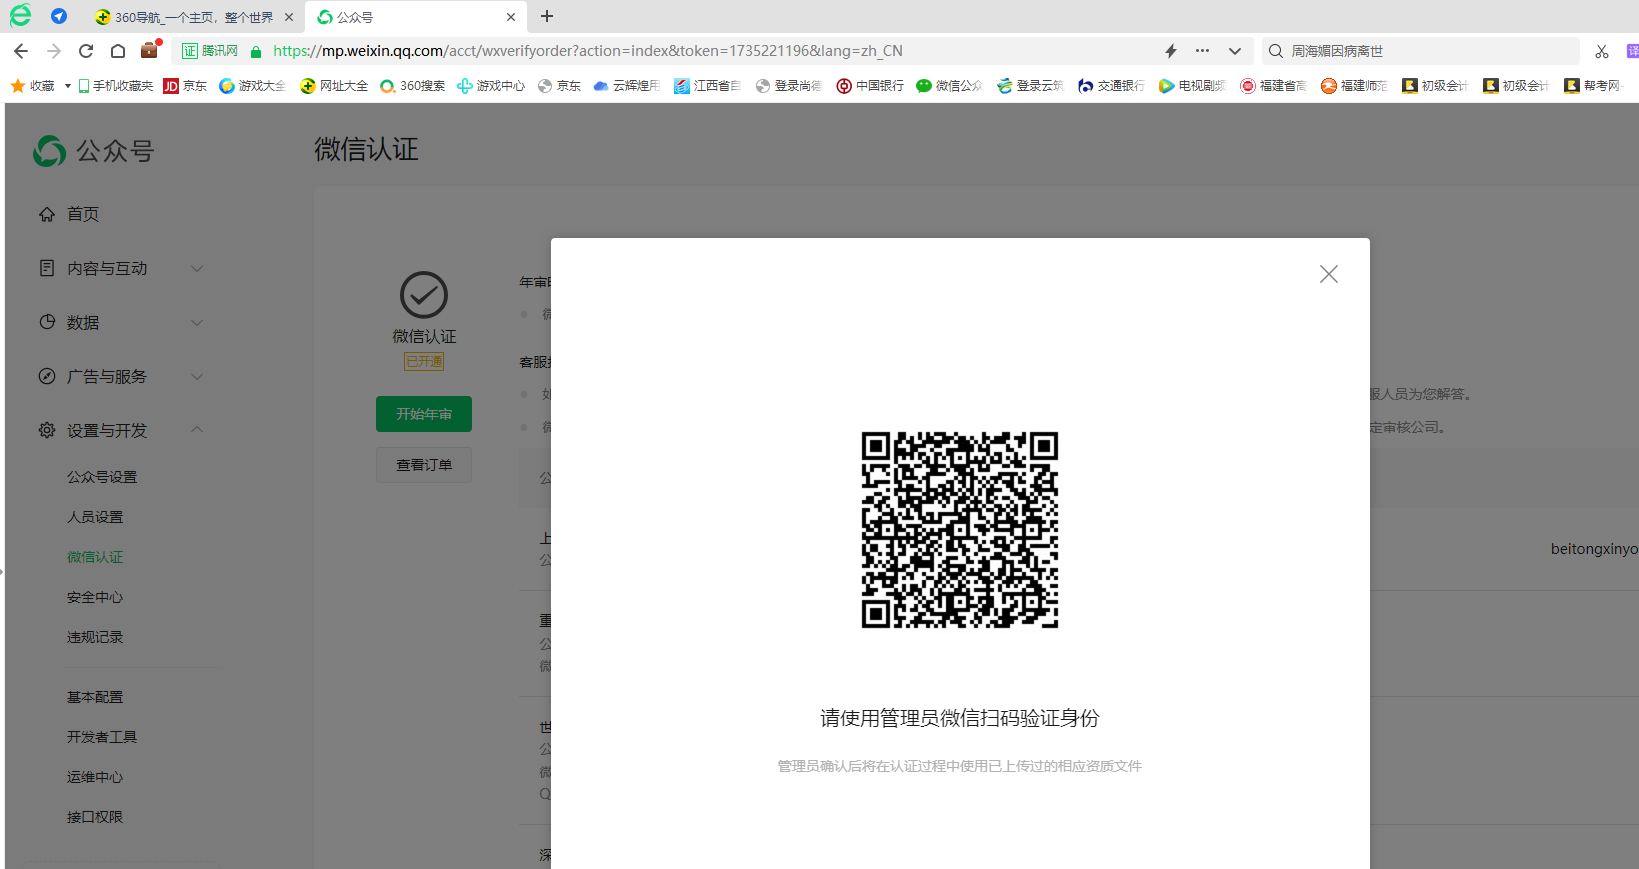Open 电视剧 bookmark

[1192, 86]
